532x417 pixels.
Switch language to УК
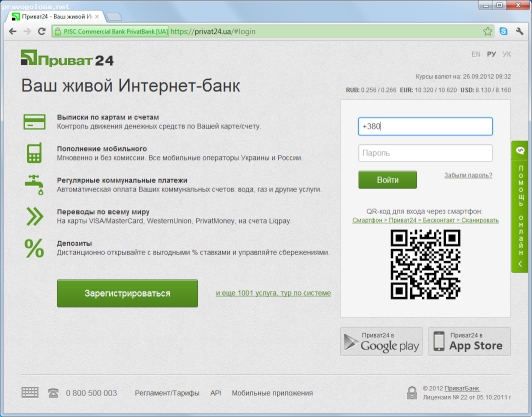tap(507, 54)
